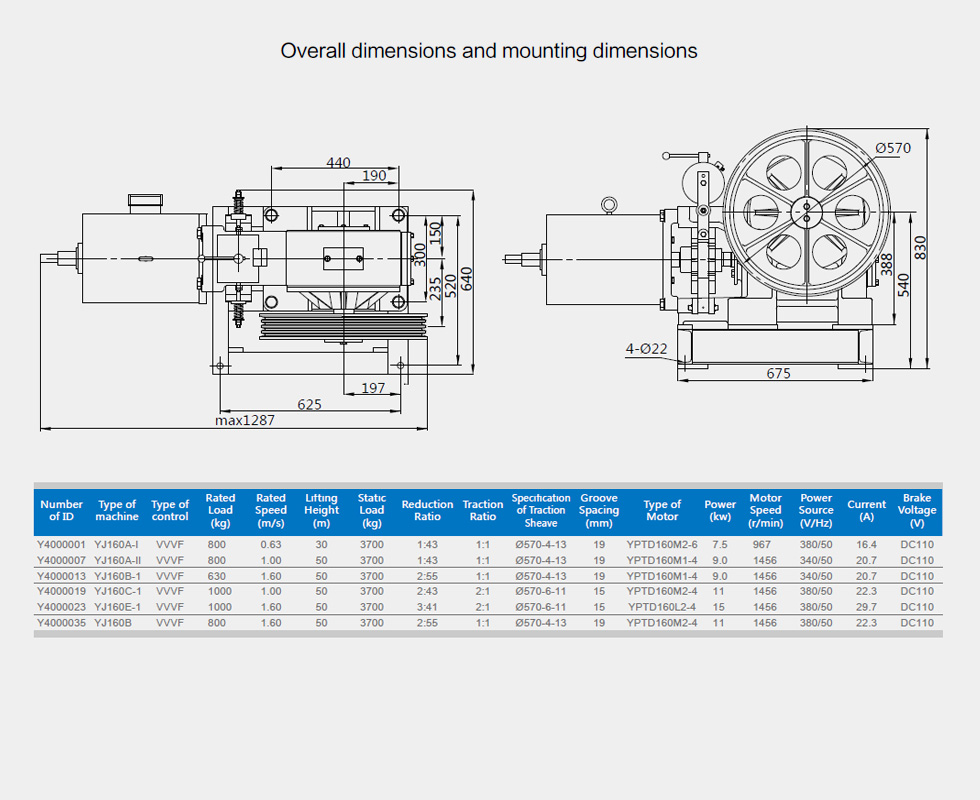This screenshot has width=980, height=800.
Task: Click the Y4000001 ID cell
Action: coord(62,544)
